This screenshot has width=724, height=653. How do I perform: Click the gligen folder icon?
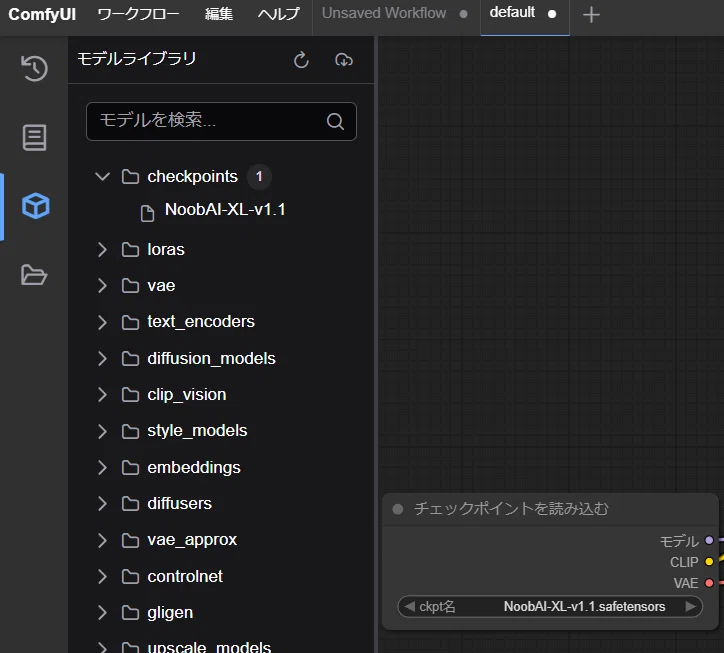pyautogui.click(x=130, y=612)
